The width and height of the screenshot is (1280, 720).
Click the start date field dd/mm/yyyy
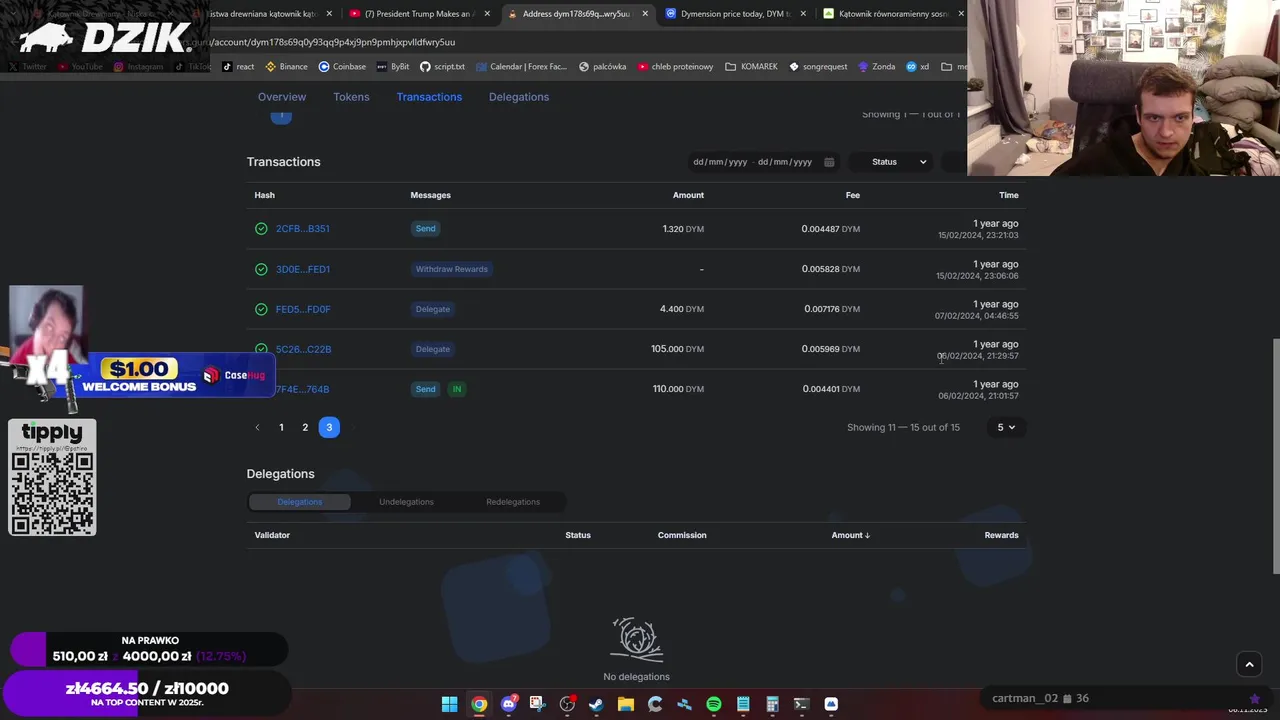coord(720,162)
